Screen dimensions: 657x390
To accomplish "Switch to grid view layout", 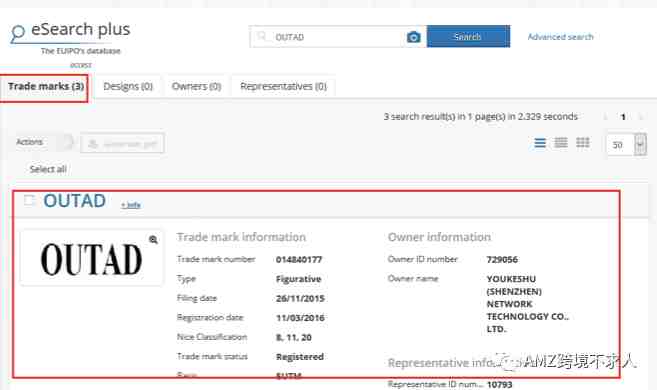I will coord(583,143).
